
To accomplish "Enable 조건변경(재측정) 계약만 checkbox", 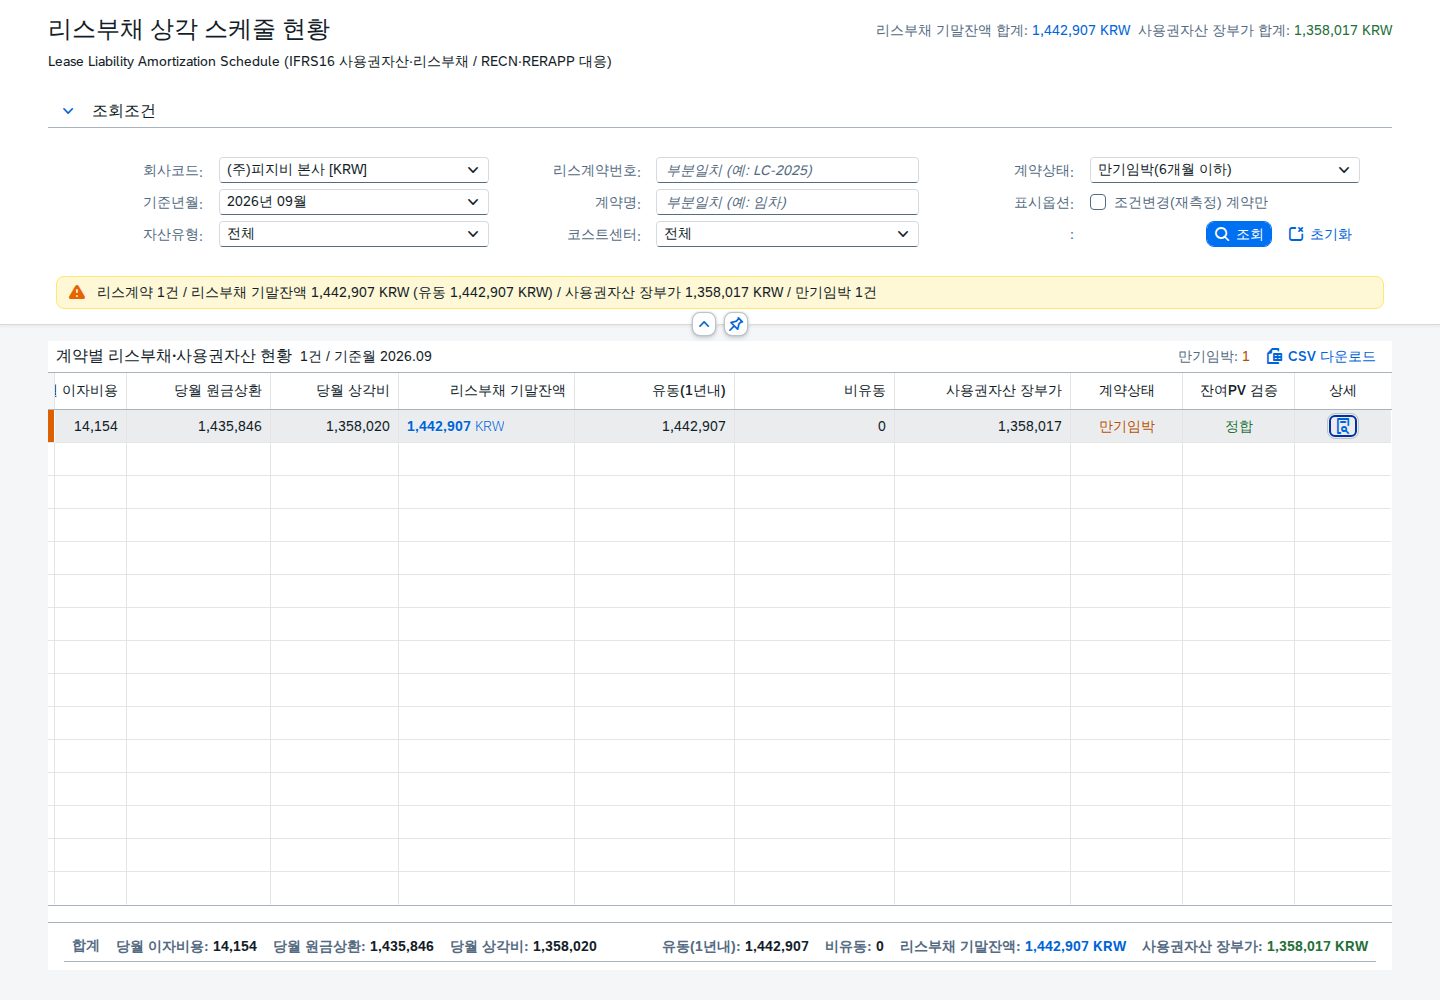I will 1098,202.
